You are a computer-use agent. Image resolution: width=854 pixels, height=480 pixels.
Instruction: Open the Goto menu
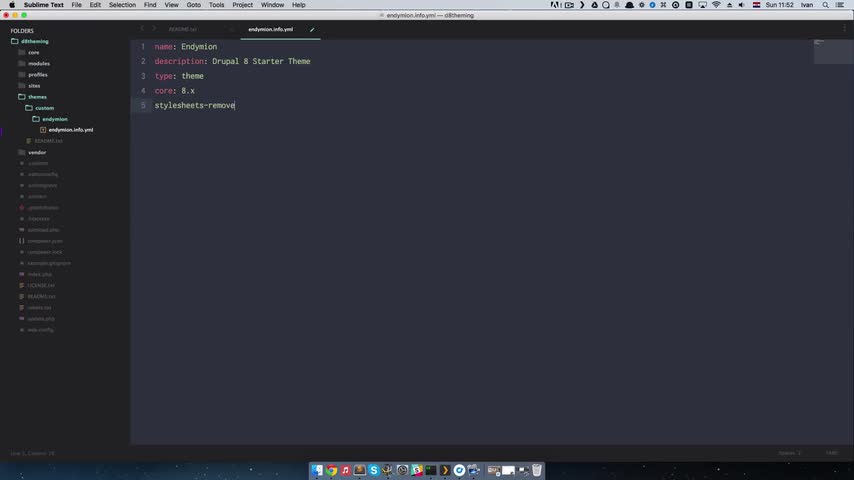click(193, 5)
